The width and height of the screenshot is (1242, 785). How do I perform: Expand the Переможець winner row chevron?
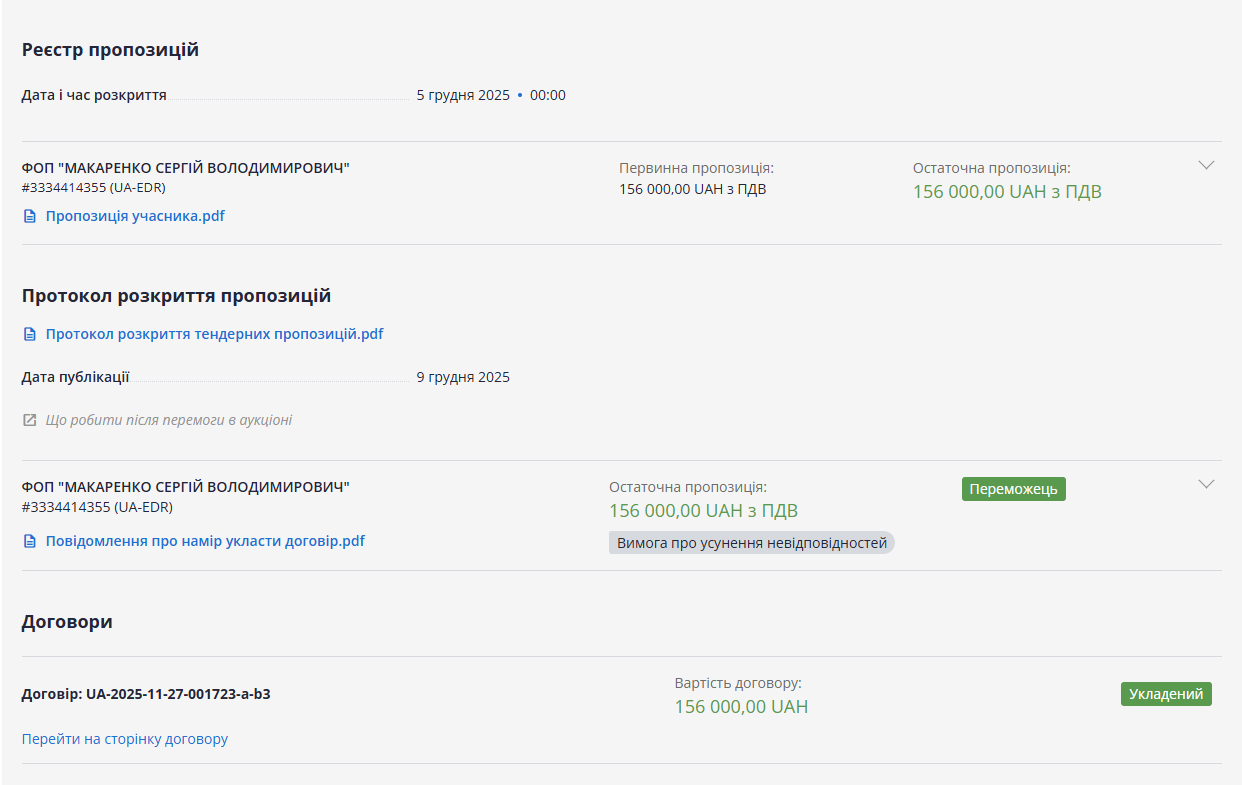pyautogui.click(x=1206, y=484)
